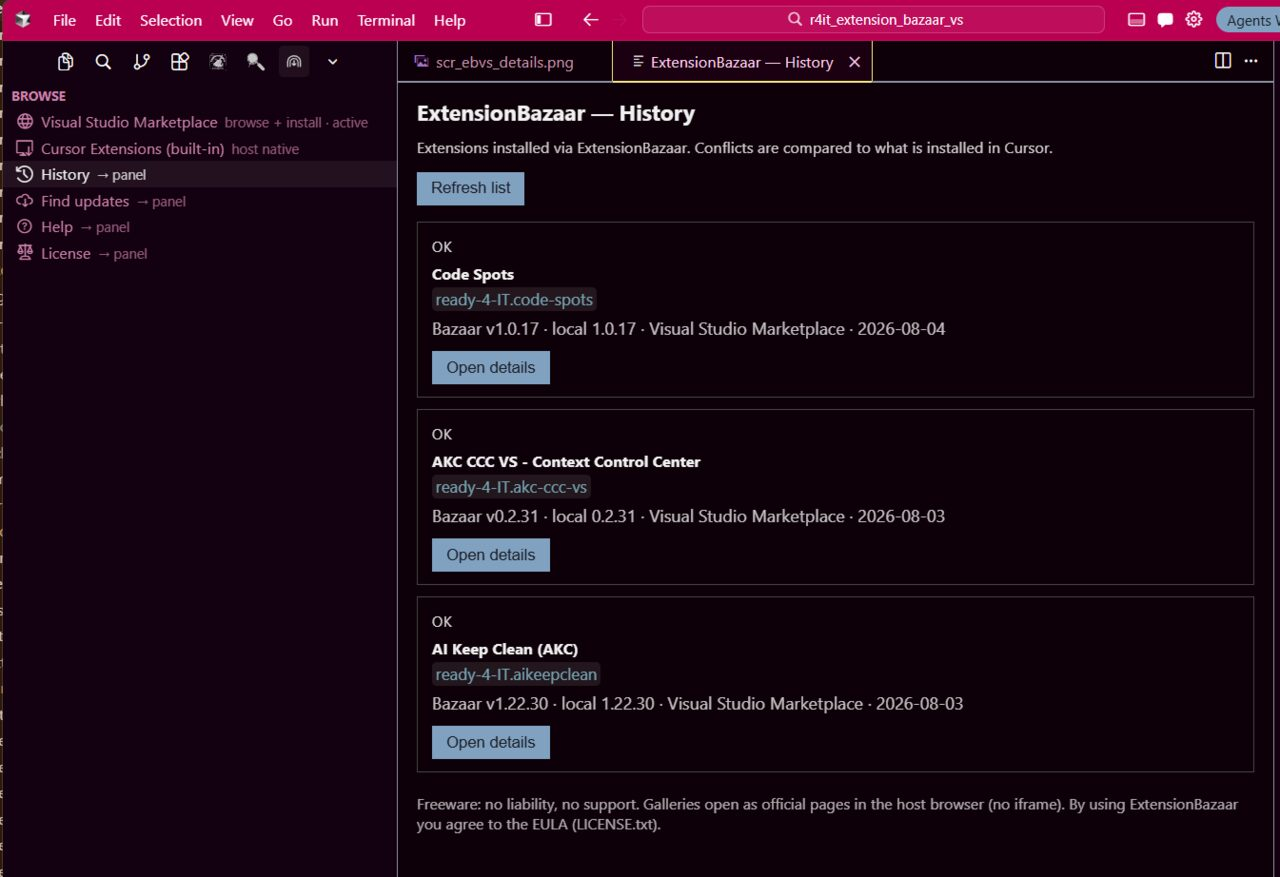The width and height of the screenshot is (1280, 877).
Task: Click the globe icon for Visual Studio Marketplace
Action: point(25,122)
